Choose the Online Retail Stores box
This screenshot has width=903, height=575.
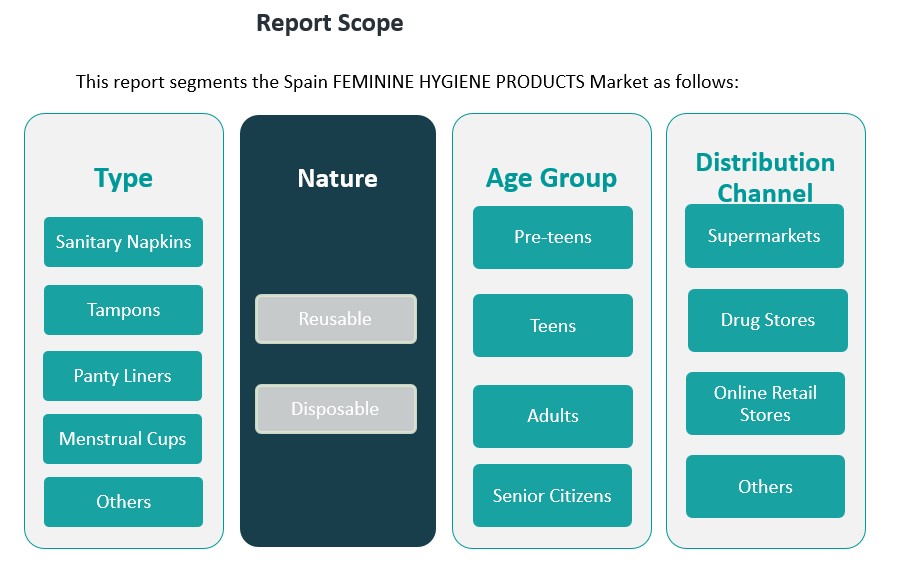tap(765, 404)
